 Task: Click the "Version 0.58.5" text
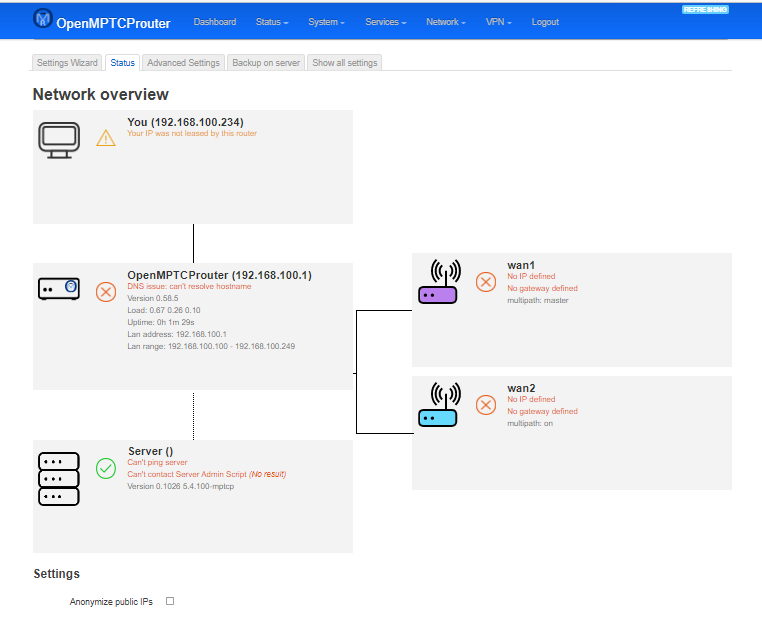[153, 298]
